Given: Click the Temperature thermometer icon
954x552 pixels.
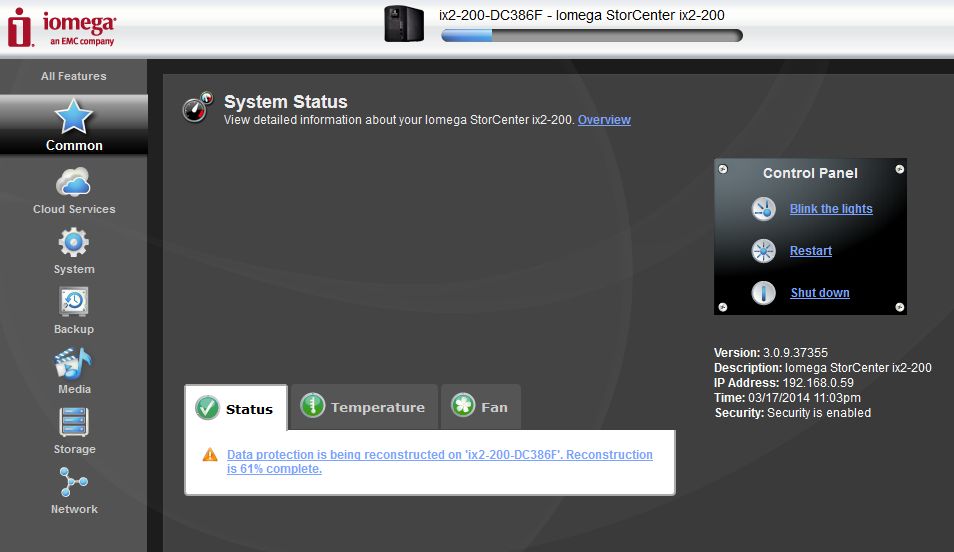Looking at the screenshot, I should pyautogui.click(x=313, y=405).
